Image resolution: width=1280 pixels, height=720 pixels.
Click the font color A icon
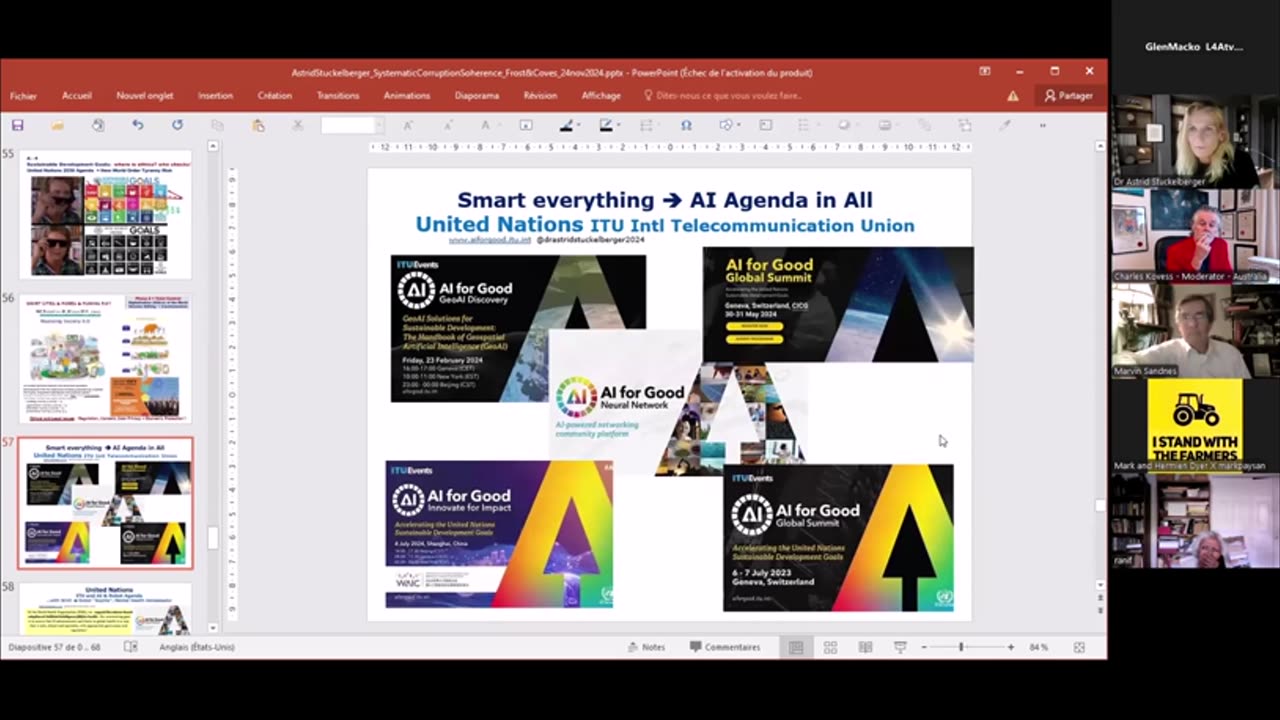[x=486, y=125]
